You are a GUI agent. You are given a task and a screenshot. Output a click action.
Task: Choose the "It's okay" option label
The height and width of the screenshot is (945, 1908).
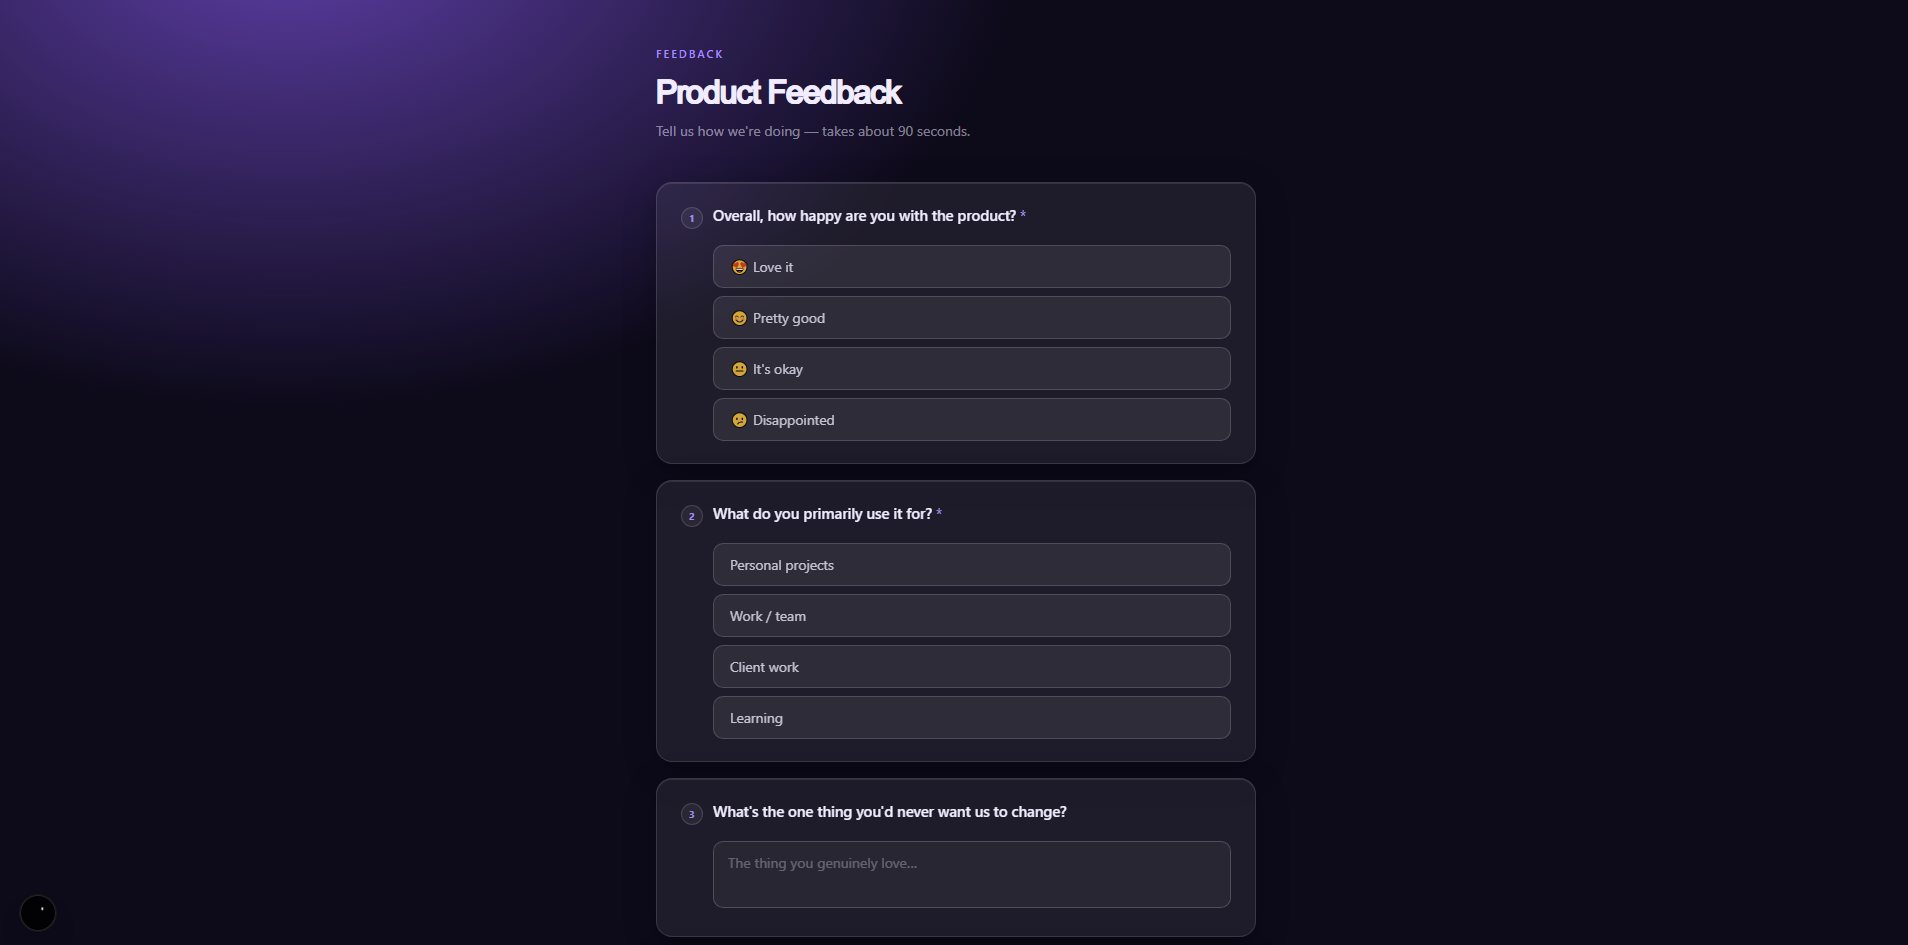778,369
